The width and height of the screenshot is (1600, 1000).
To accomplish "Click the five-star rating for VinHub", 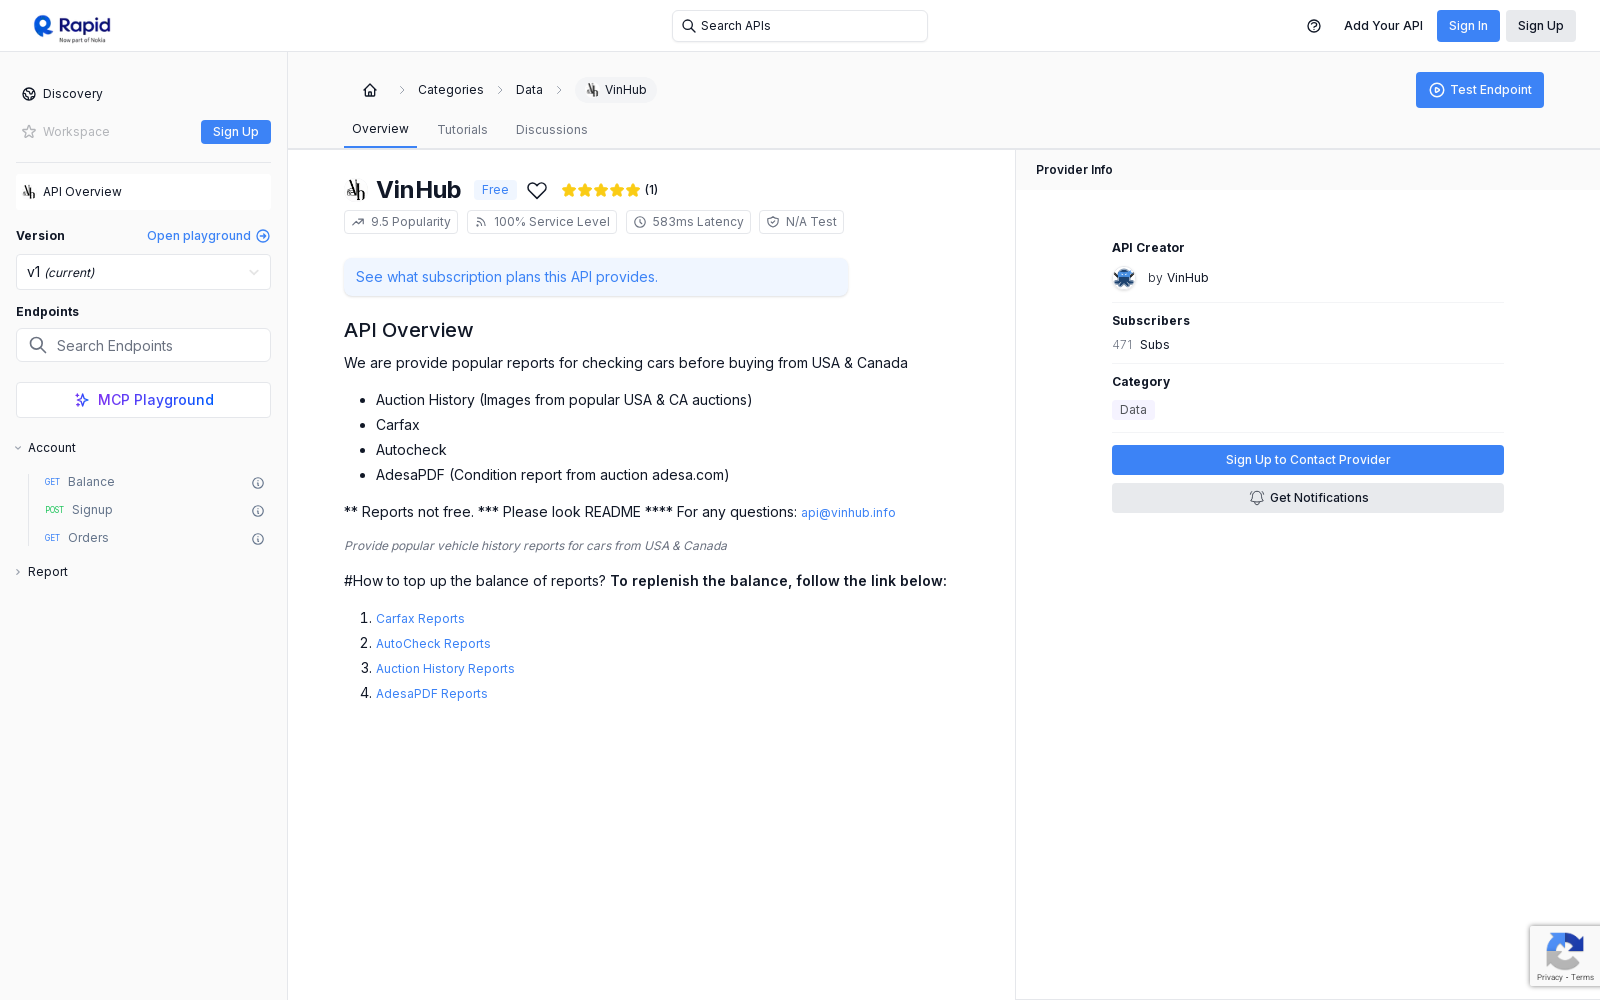I will 601,190.
